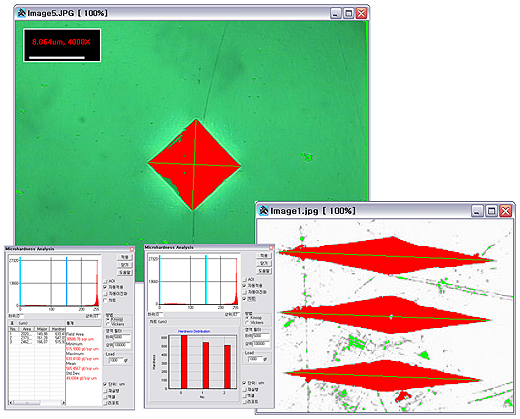This screenshot has height=419, width=520.
Task: Click the 100000 area filter field in results-table dialog
Action: 122,345
